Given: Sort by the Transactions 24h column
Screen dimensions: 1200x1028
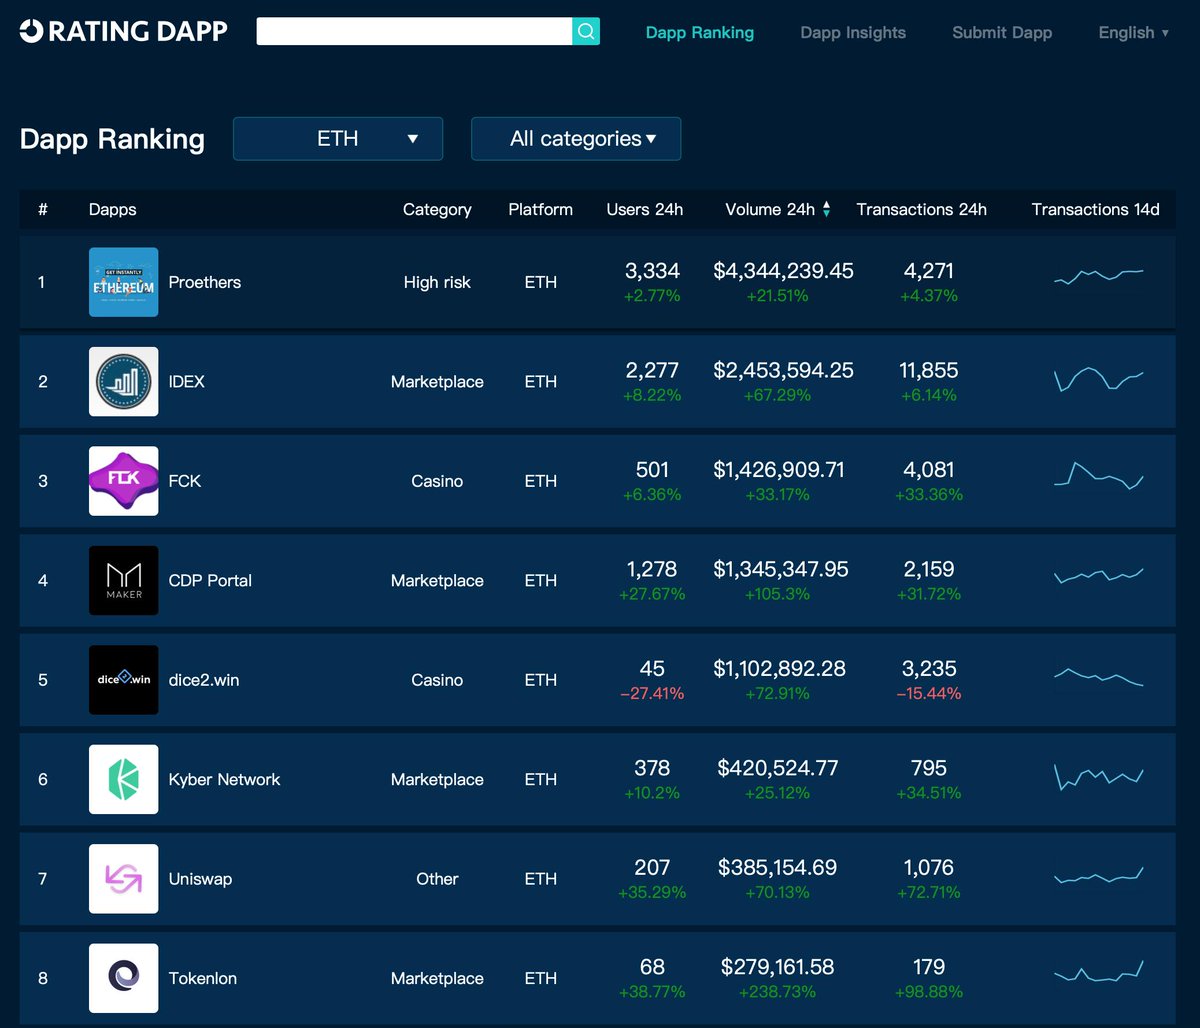Looking at the screenshot, I should coord(922,209).
